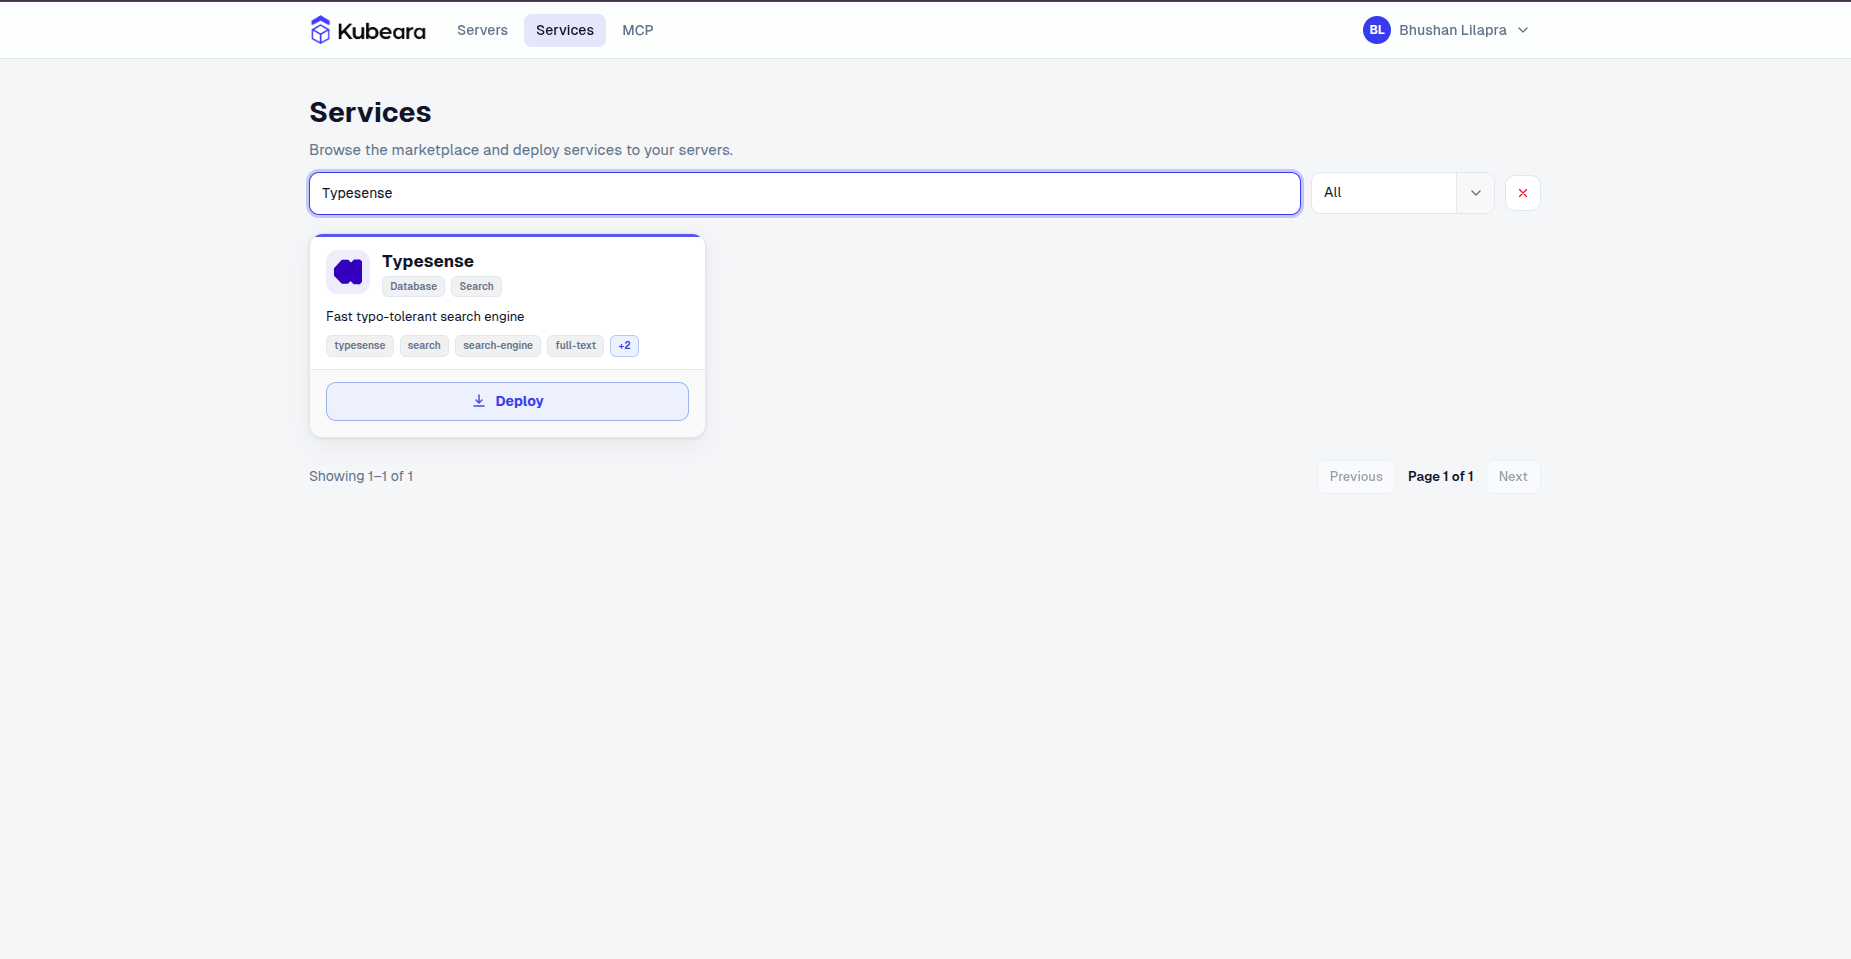Click the Services page heading

click(x=370, y=112)
